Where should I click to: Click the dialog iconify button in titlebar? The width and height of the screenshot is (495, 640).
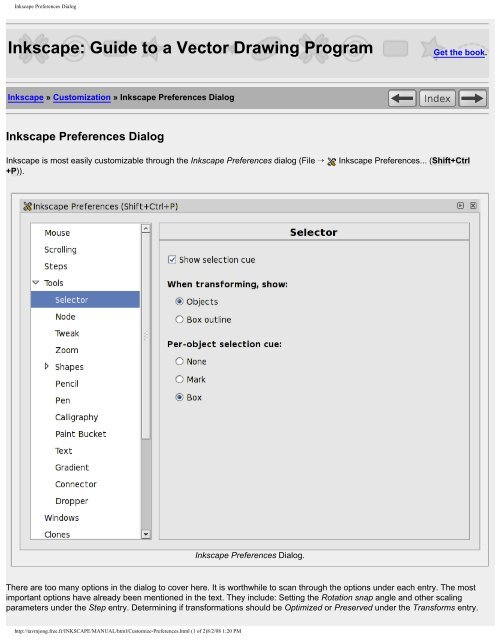coord(460,205)
